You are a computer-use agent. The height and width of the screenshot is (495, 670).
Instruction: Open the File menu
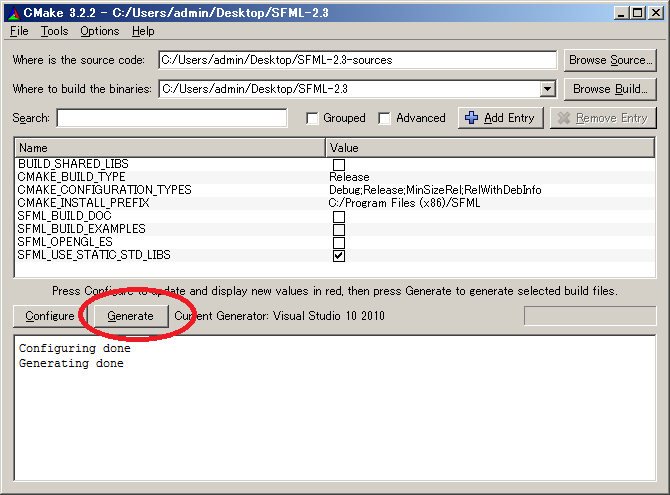tap(19, 31)
